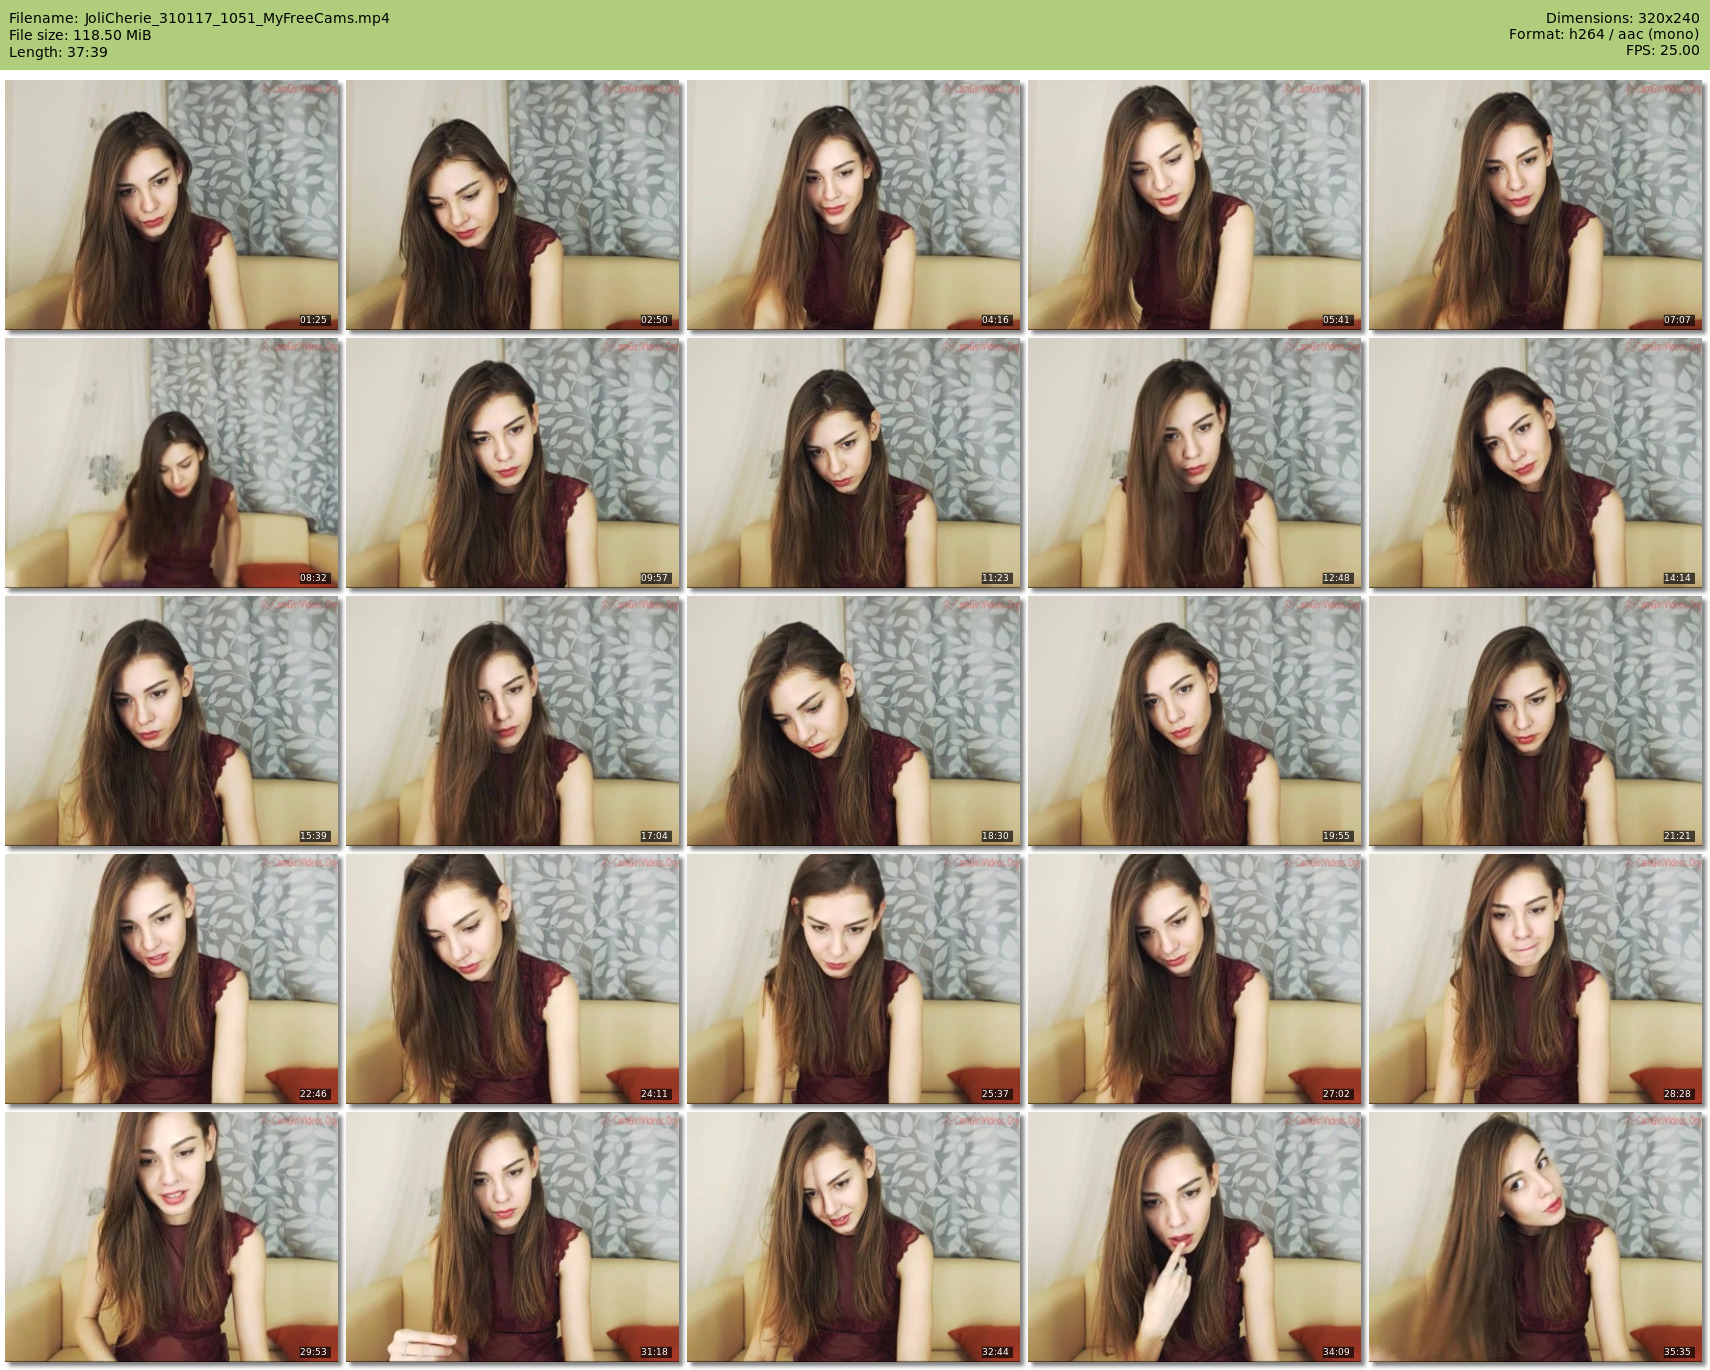Click the 'Format: h264 / aac (mono)' line
The height and width of the screenshot is (1370, 1710).
[1604, 35]
